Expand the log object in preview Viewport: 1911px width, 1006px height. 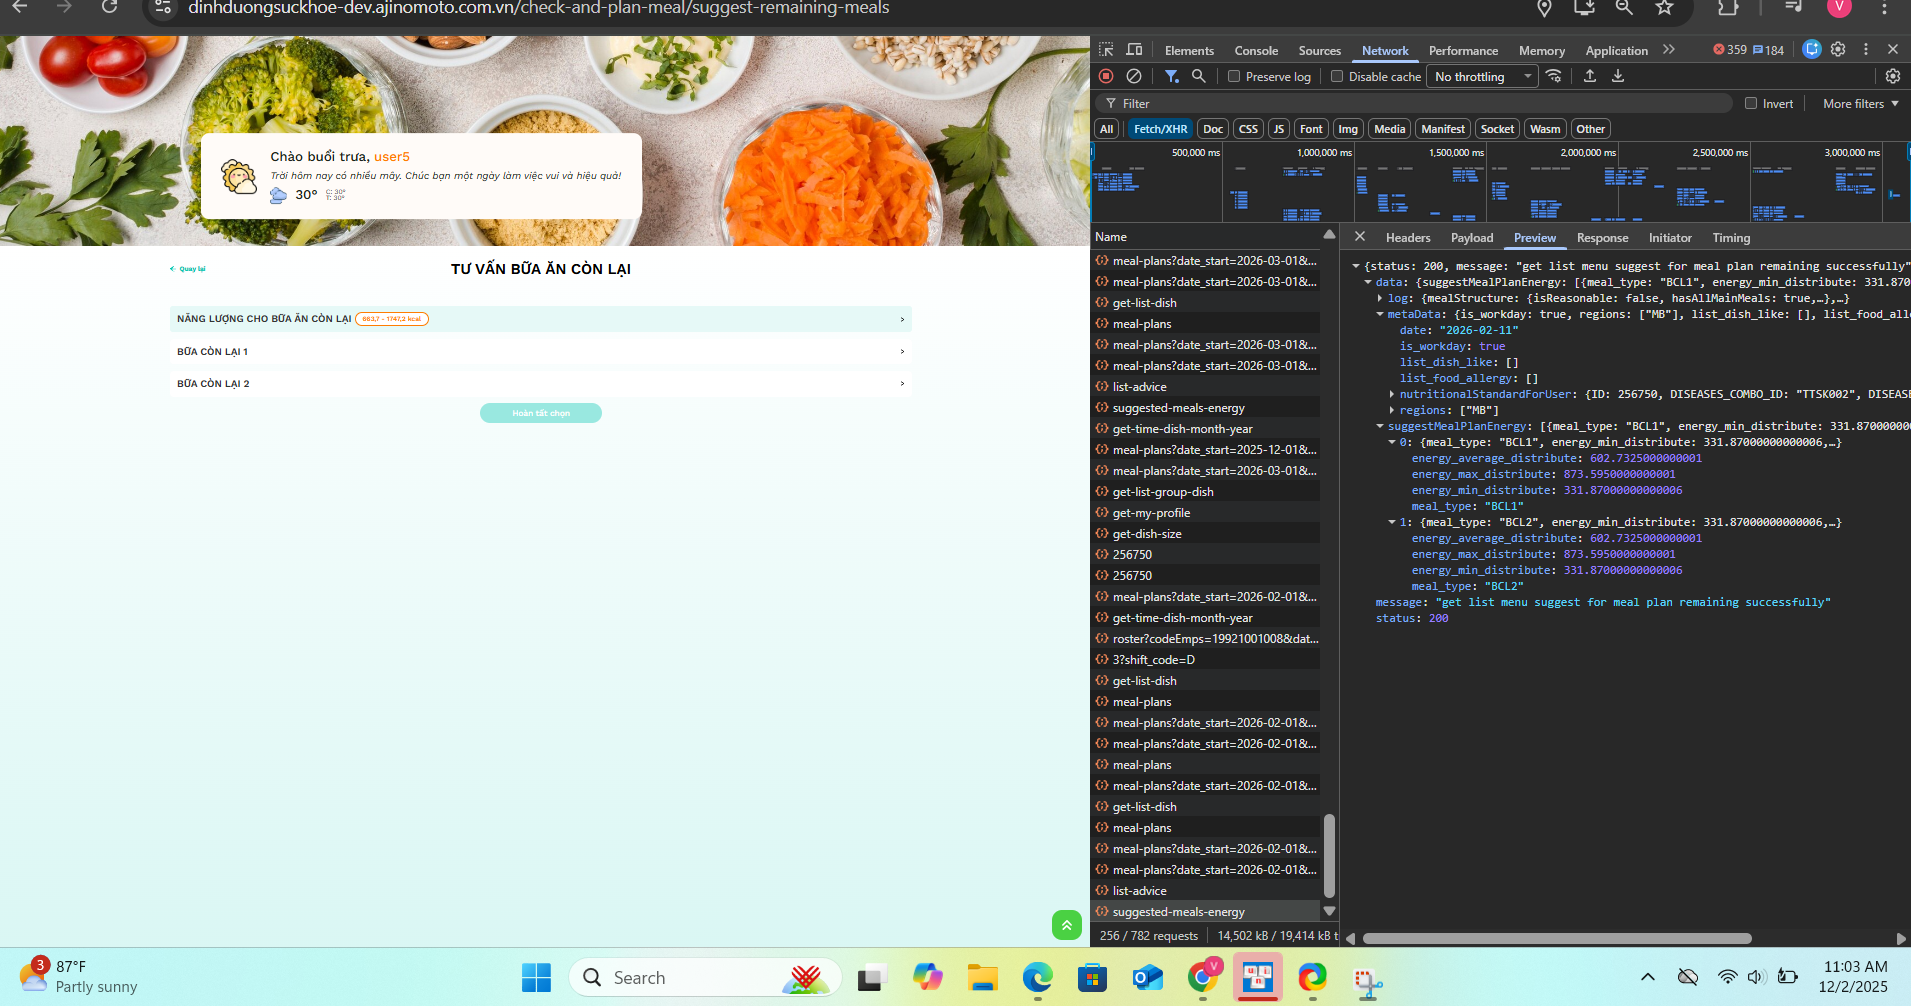1380,298
